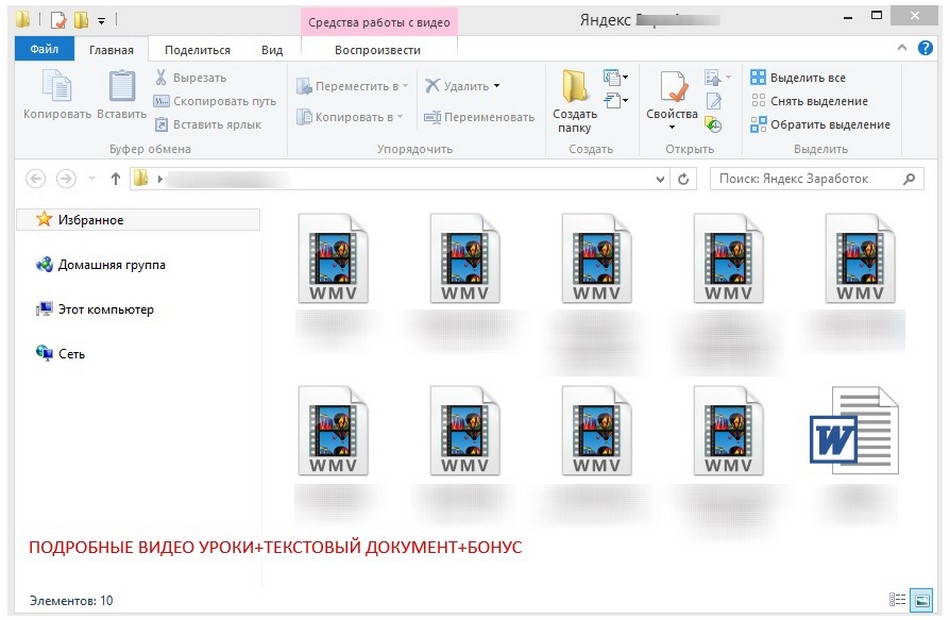
Task: Select Избранное in navigation pane
Action: (x=138, y=219)
